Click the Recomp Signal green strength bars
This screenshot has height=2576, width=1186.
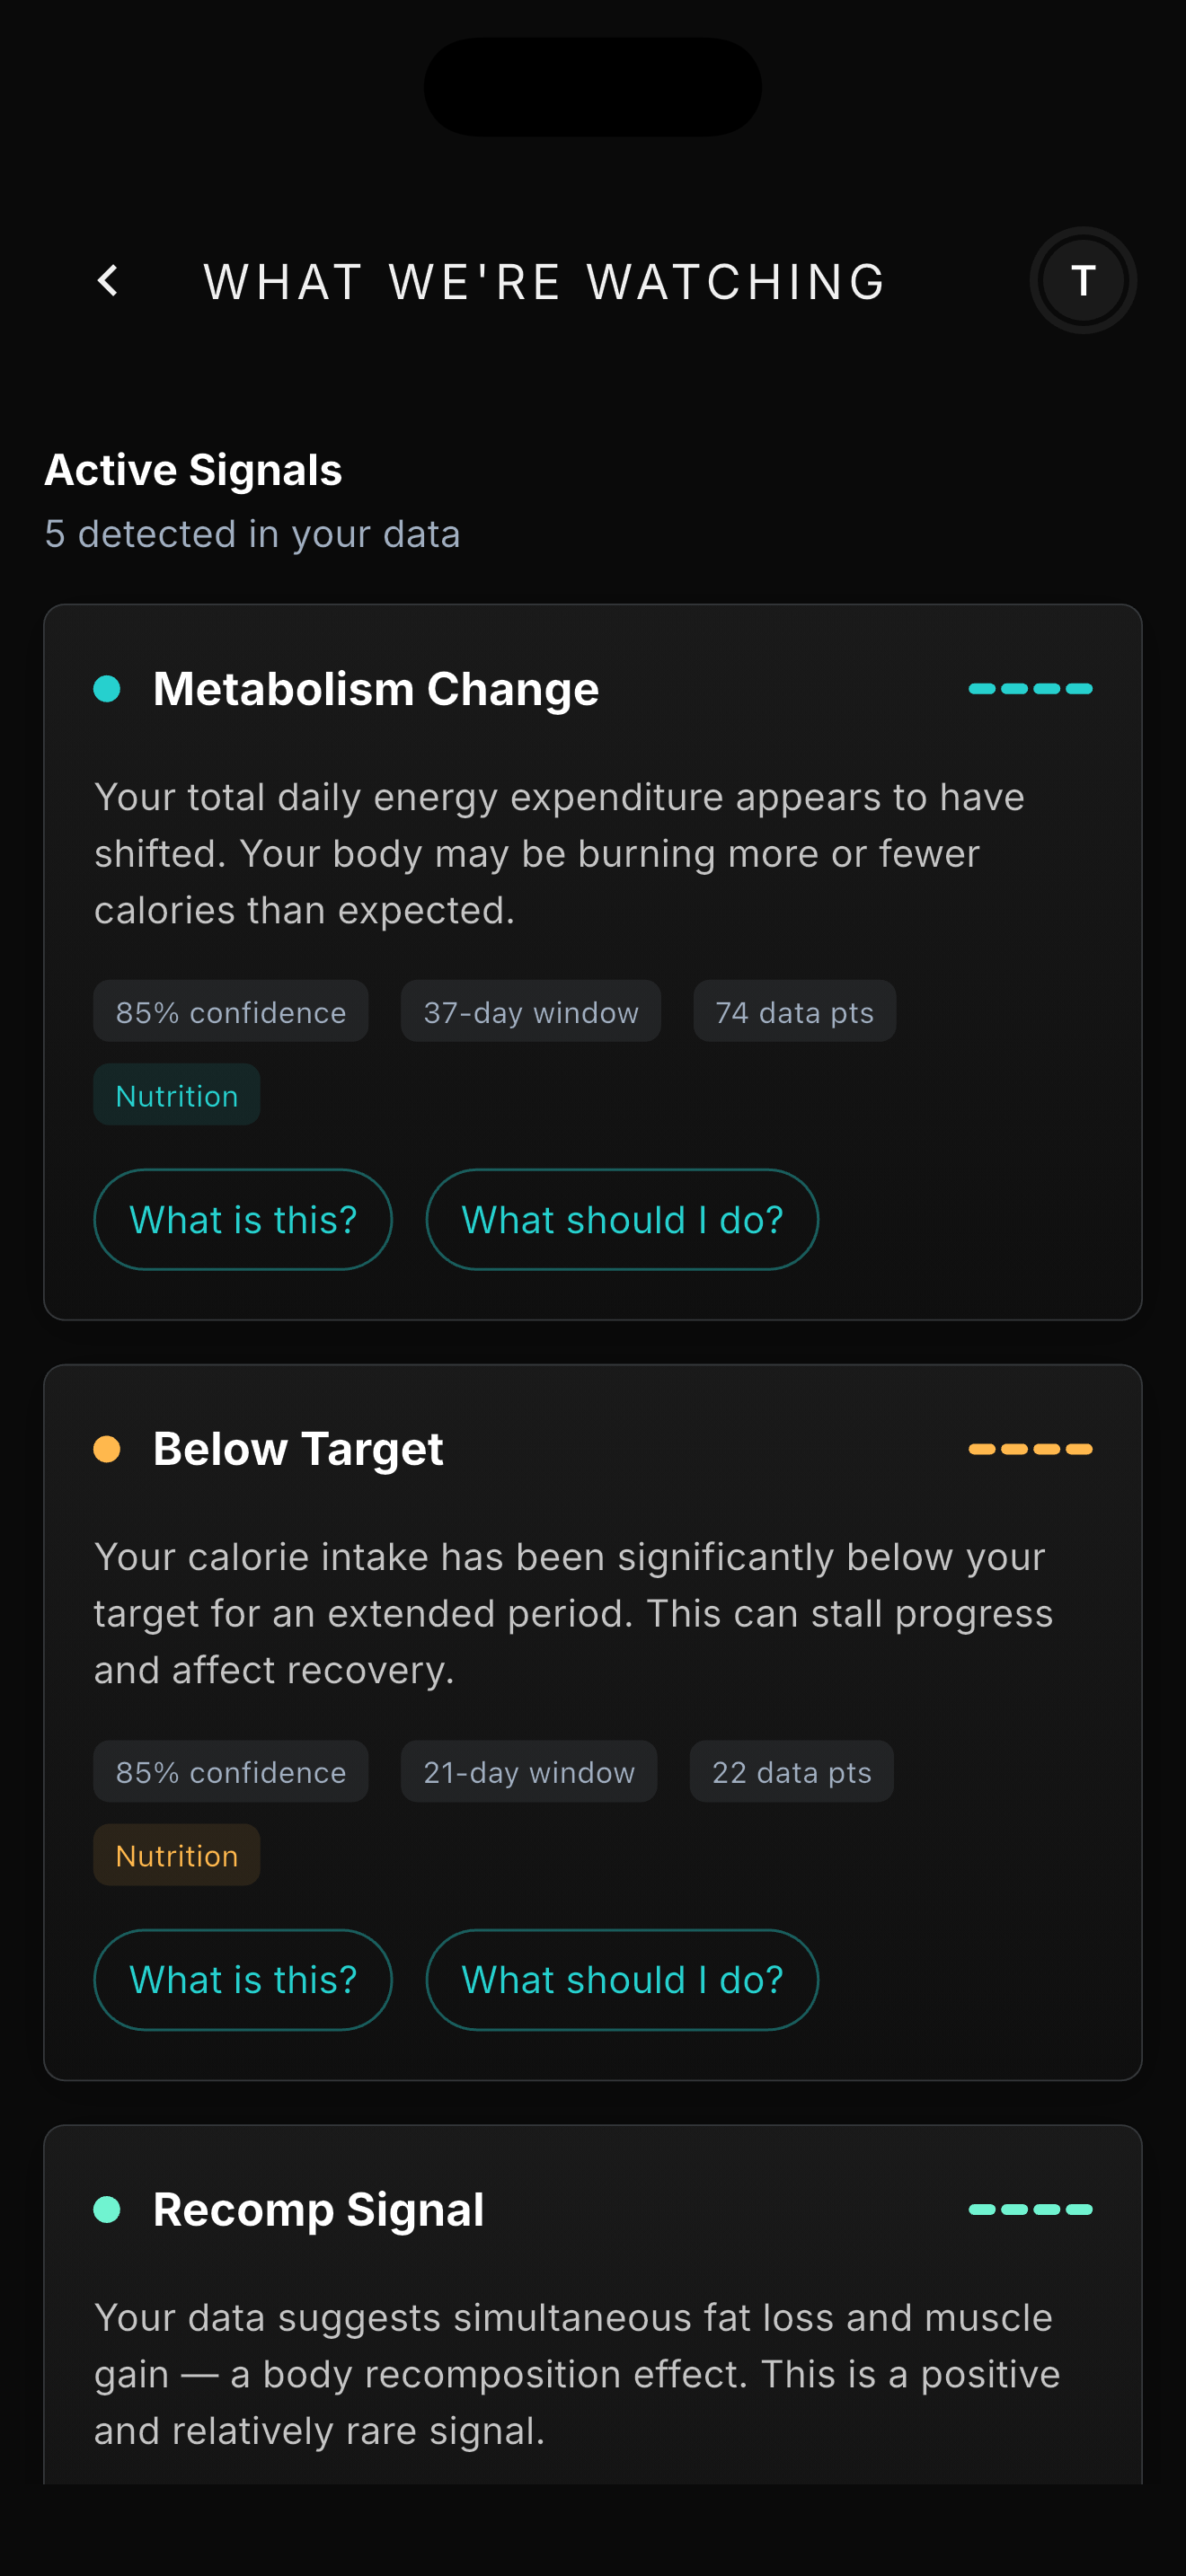1030,2209
